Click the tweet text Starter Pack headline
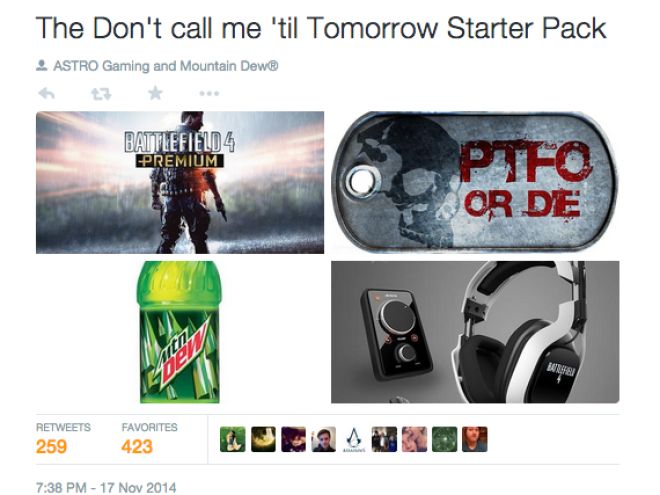The width and height of the screenshot is (660, 495). pos(321,29)
